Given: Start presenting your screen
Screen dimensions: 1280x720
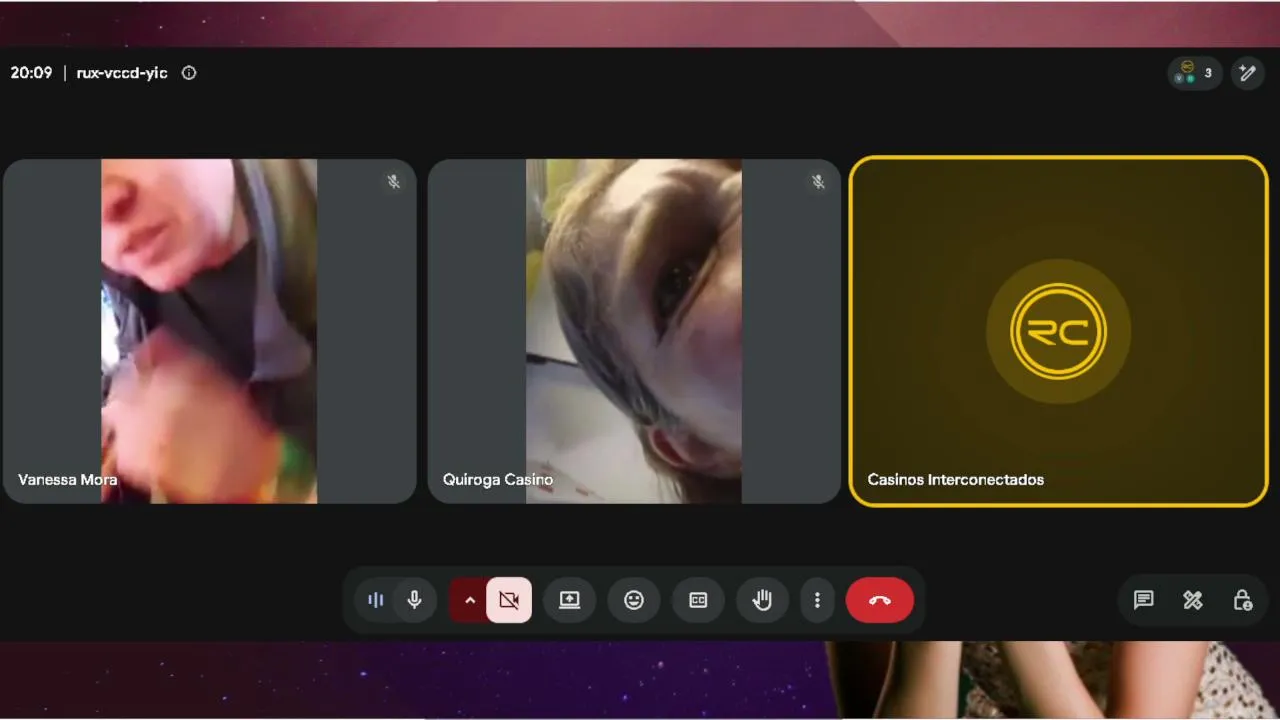Looking at the screenshot, I should pyautogui.click(x=569, y=600).
